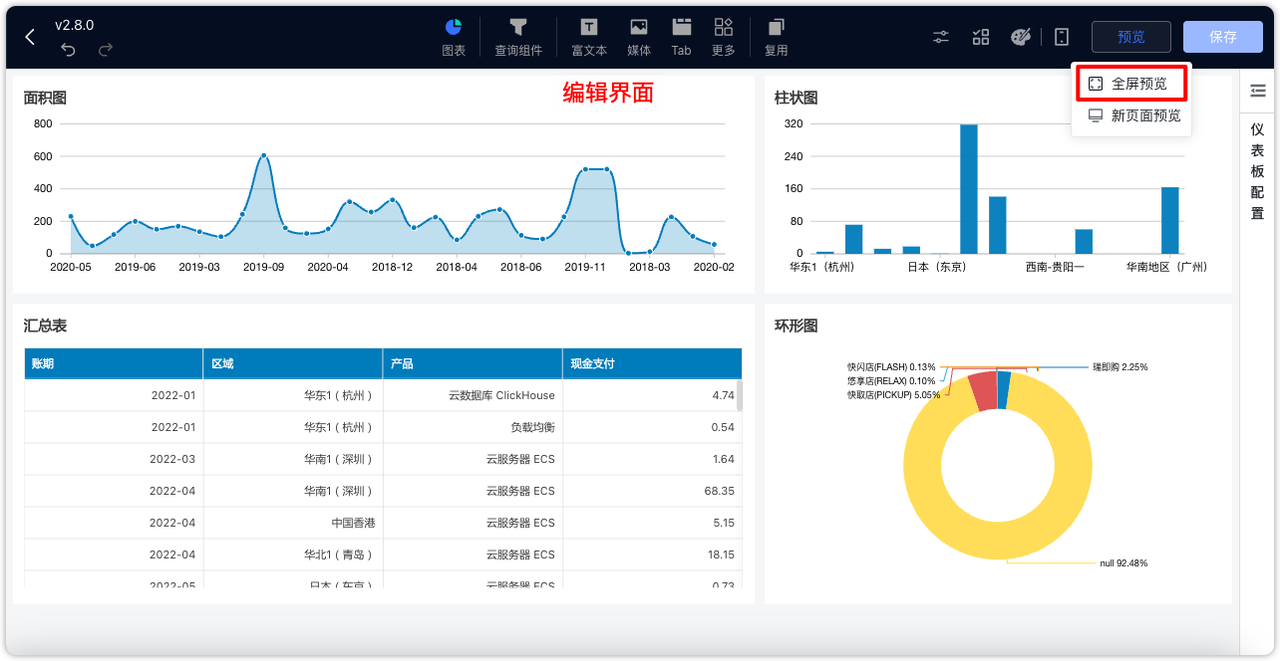
Task: Open the theme palette icon
Action: pyautogui.click(x=1020, y=36)
